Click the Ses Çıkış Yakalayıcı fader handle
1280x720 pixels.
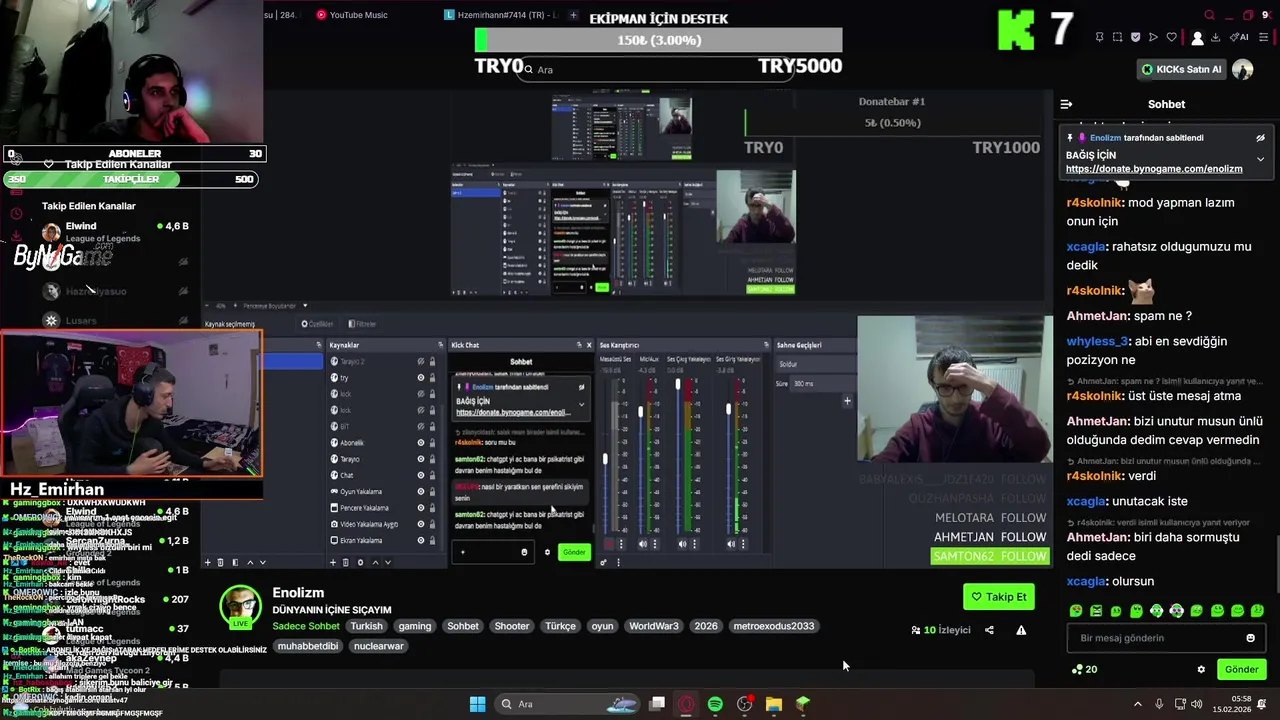point(678,385)
